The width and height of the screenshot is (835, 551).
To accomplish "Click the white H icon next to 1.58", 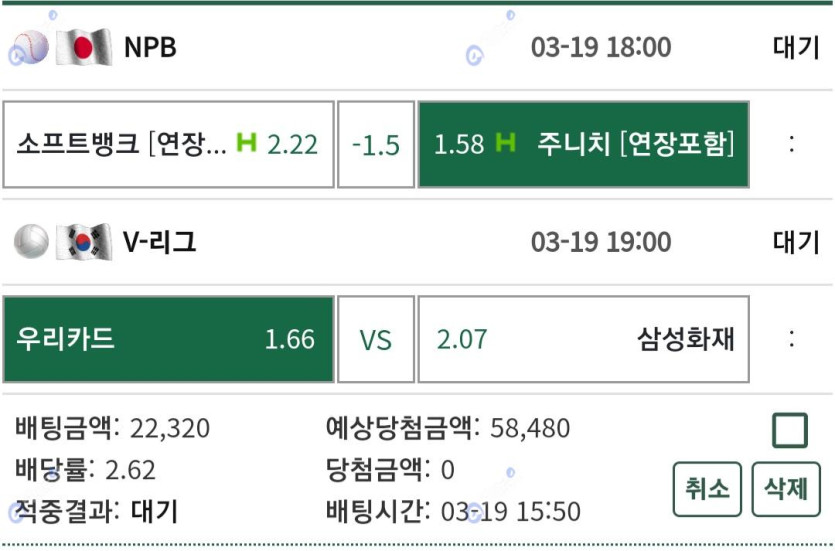I will point(506,144).
